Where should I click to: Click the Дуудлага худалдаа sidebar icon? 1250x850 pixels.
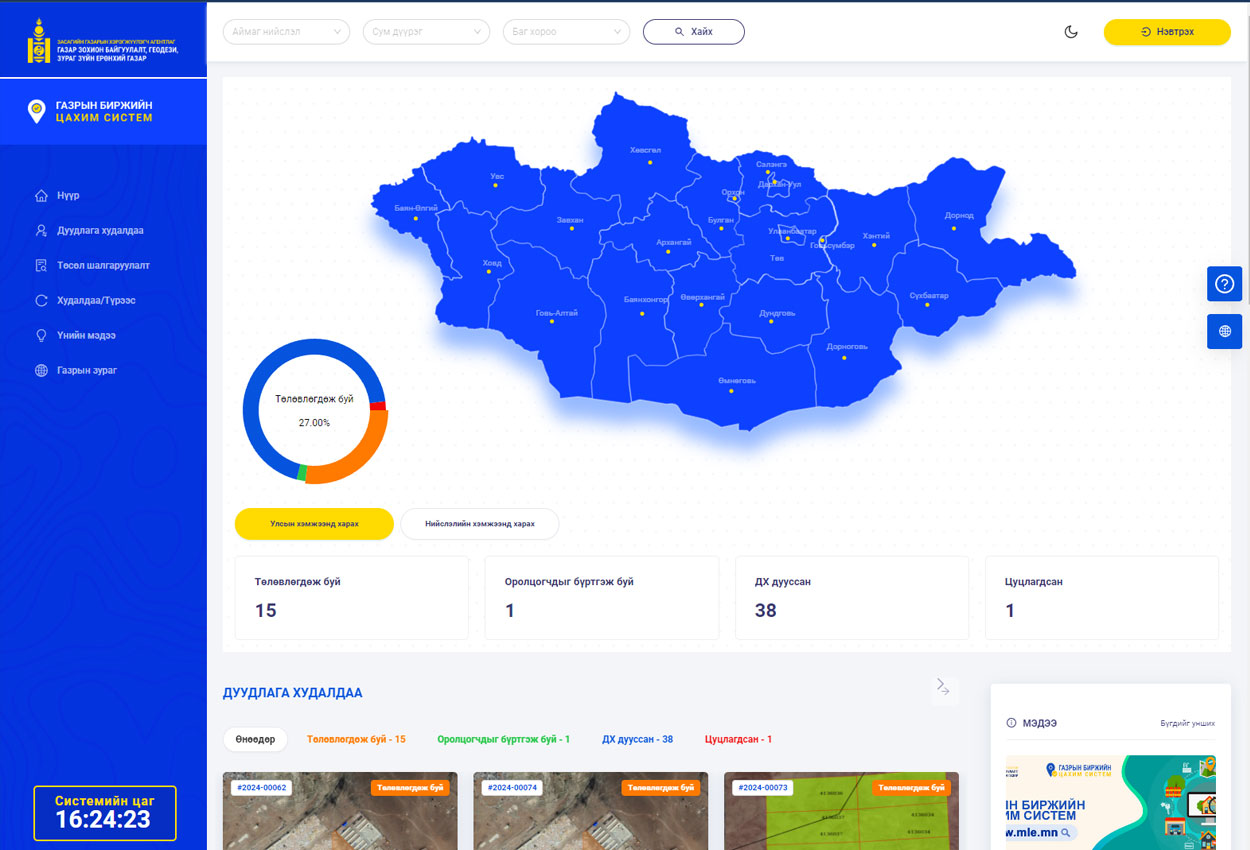click(x=41, y=231)
